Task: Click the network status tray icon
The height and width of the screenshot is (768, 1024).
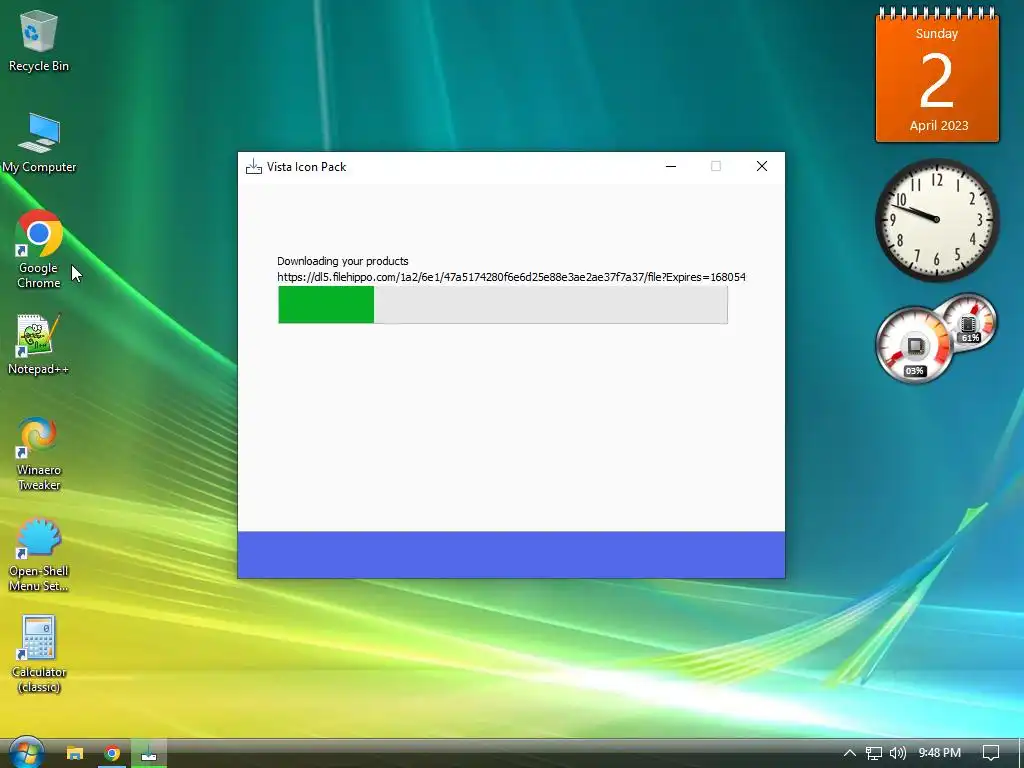Action: click(874, 753)
